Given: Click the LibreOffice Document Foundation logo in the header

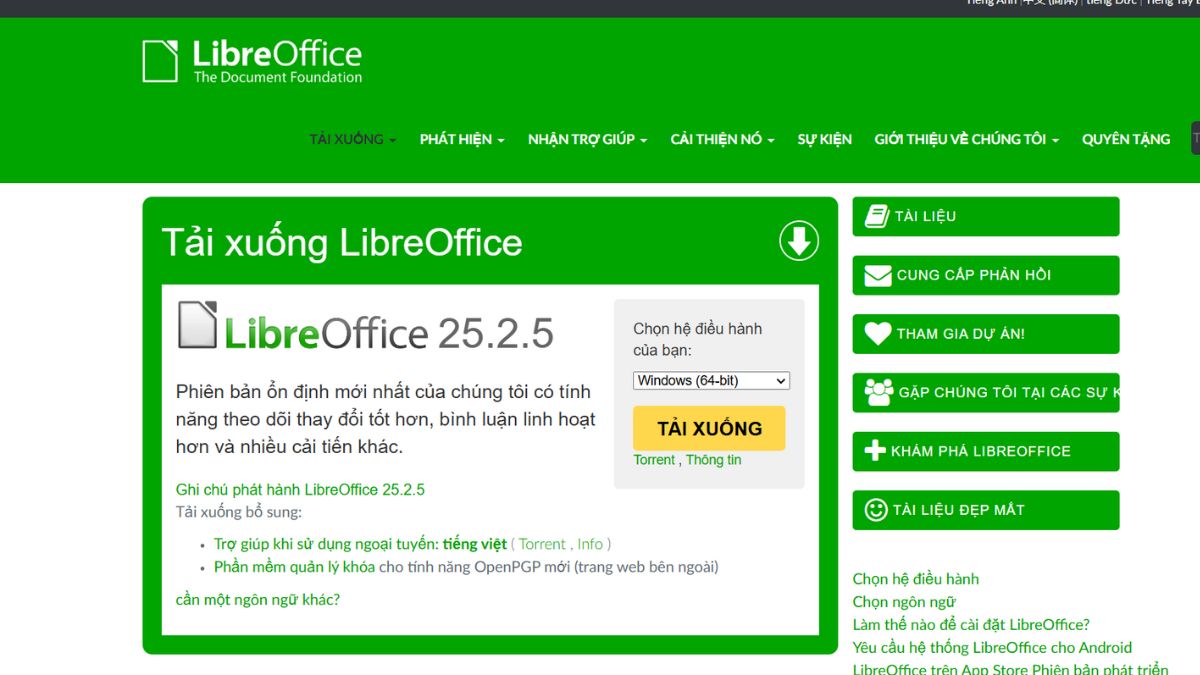Looking at the screenshot, I should (252, 61).
